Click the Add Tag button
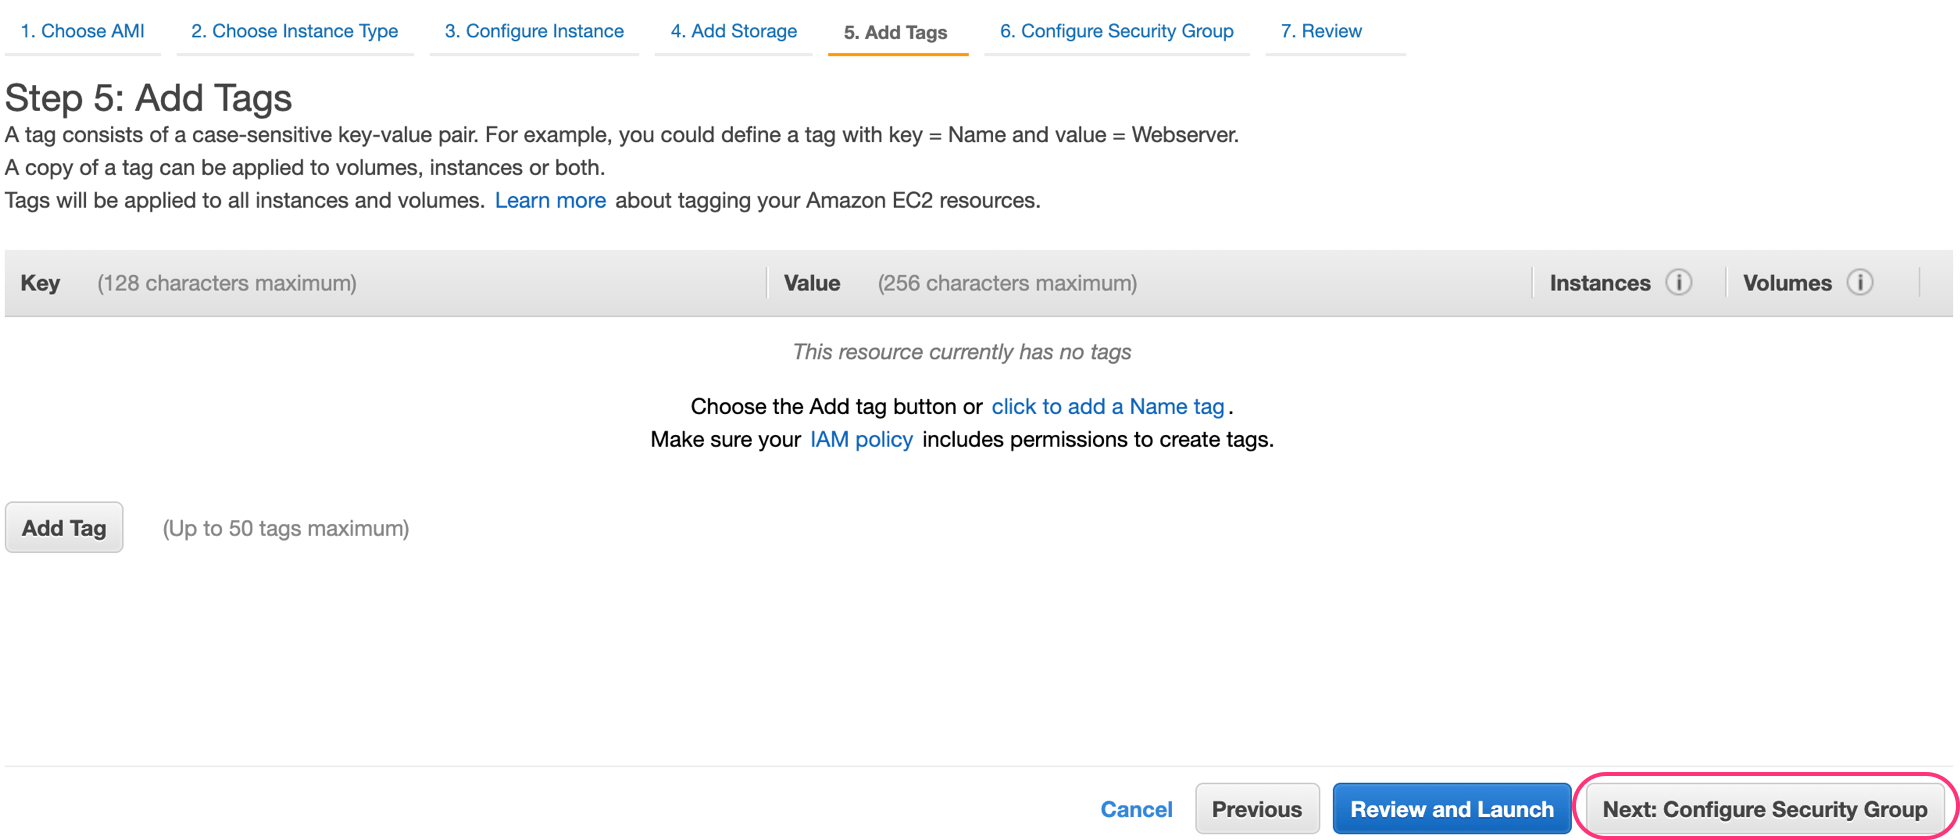This screenshot has width=1960, height=840. click(x=64, y=528)
